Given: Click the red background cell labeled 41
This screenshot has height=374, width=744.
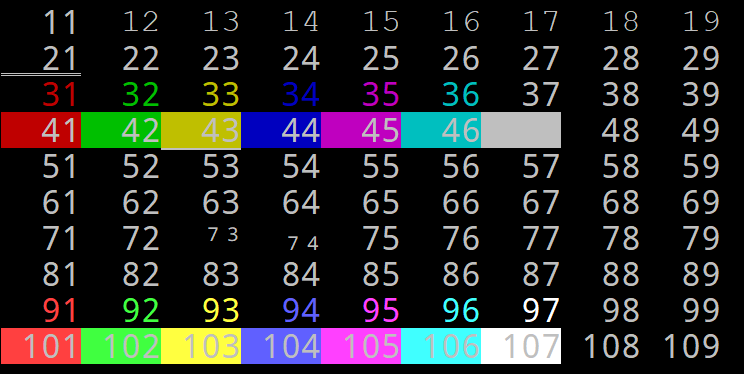Looking at the screenshot, I should click(41, 130).
